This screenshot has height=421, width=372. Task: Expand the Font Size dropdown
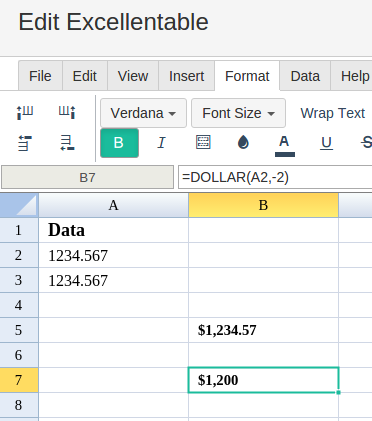(x=238, y=113)
